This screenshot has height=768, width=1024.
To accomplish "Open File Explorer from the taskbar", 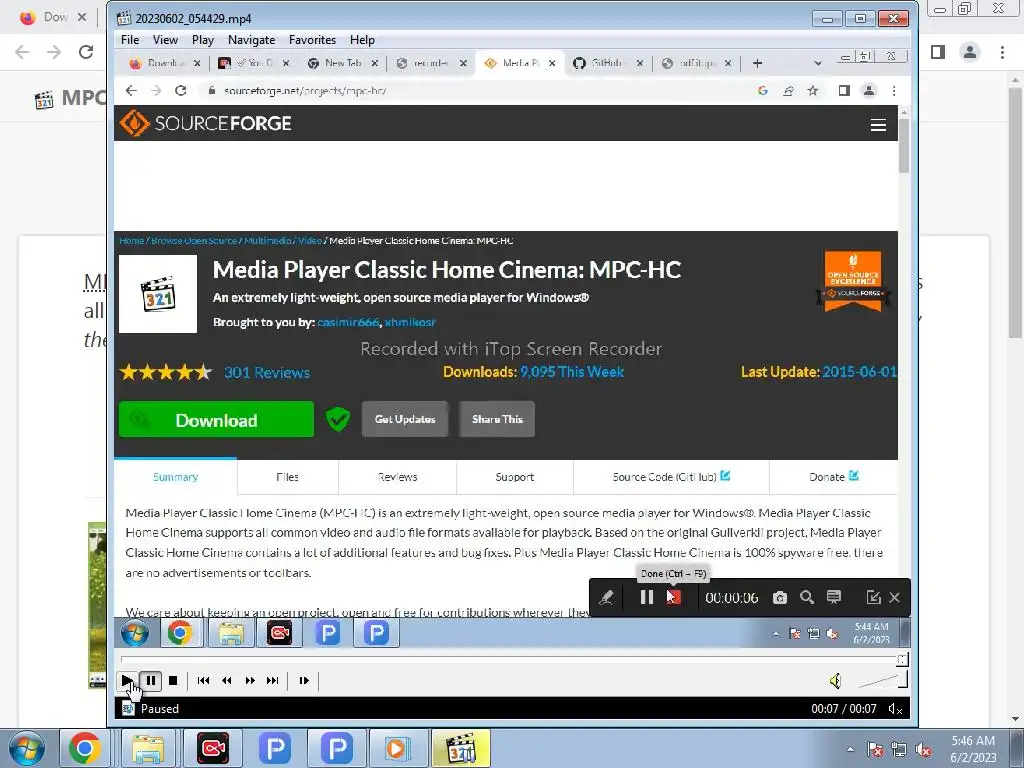I will pos(148,748).
